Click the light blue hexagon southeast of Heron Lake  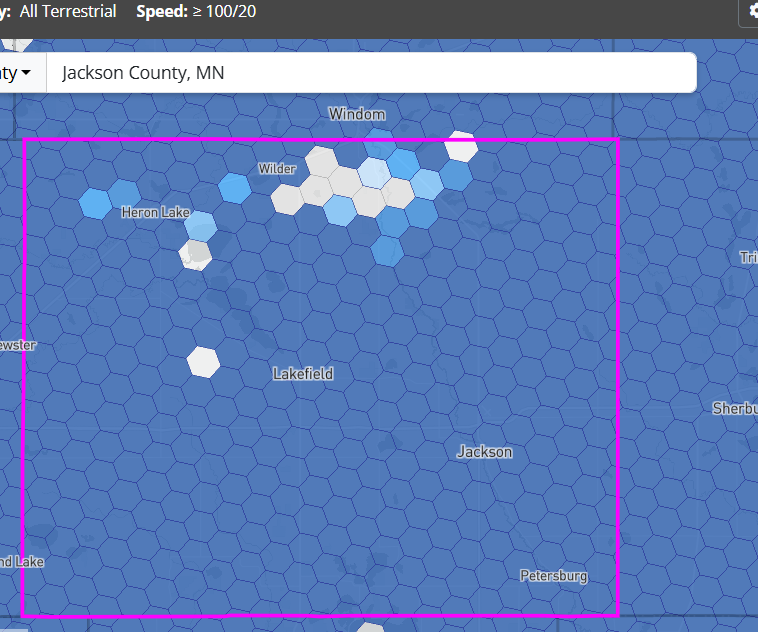coord(201,226)
